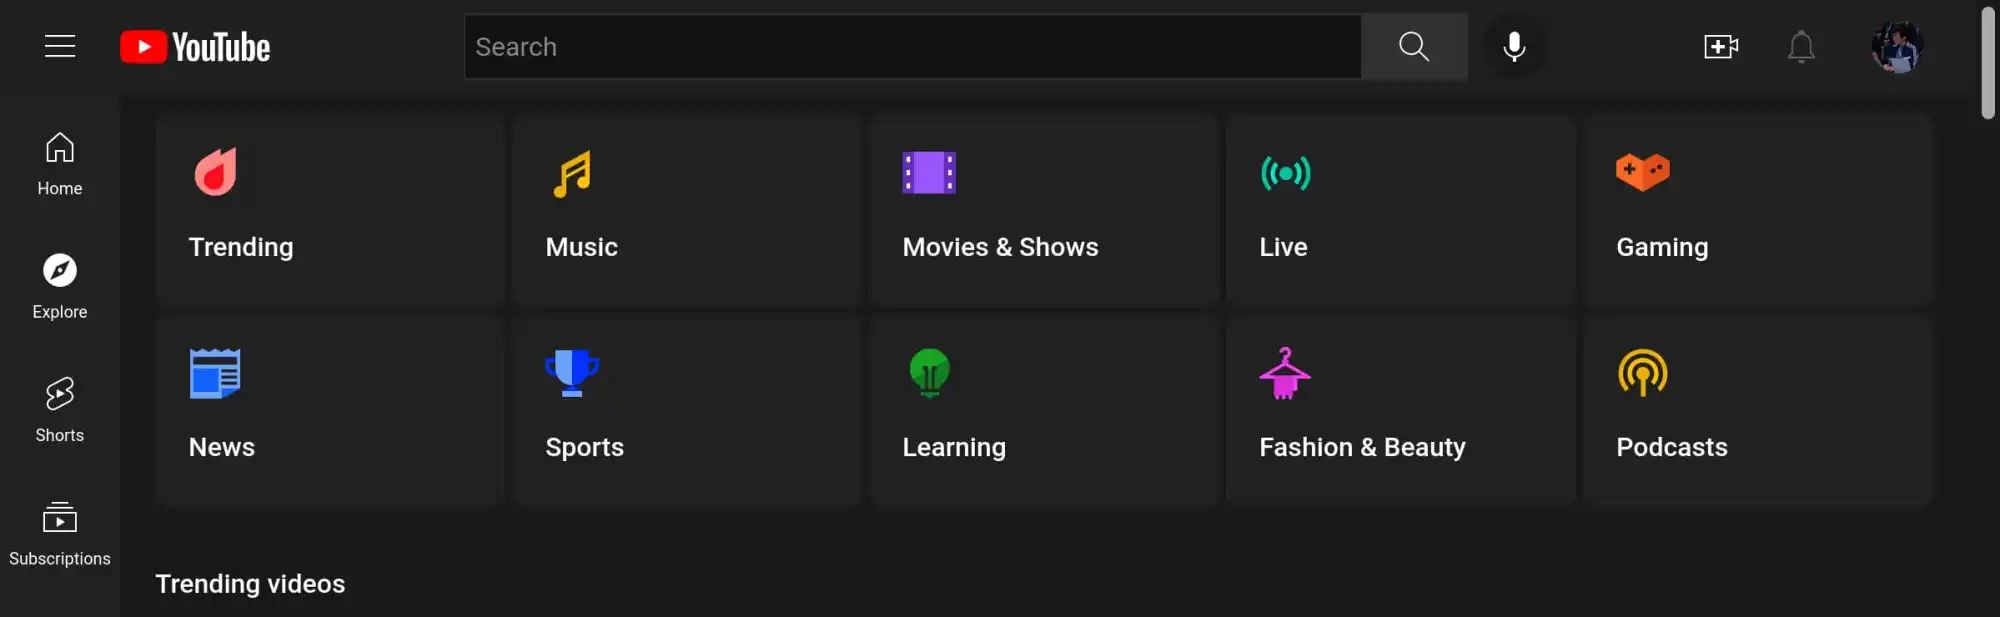Open the hamburger guide menu
The height and width of the screenshot is (617, 2000).
point(60,46)
